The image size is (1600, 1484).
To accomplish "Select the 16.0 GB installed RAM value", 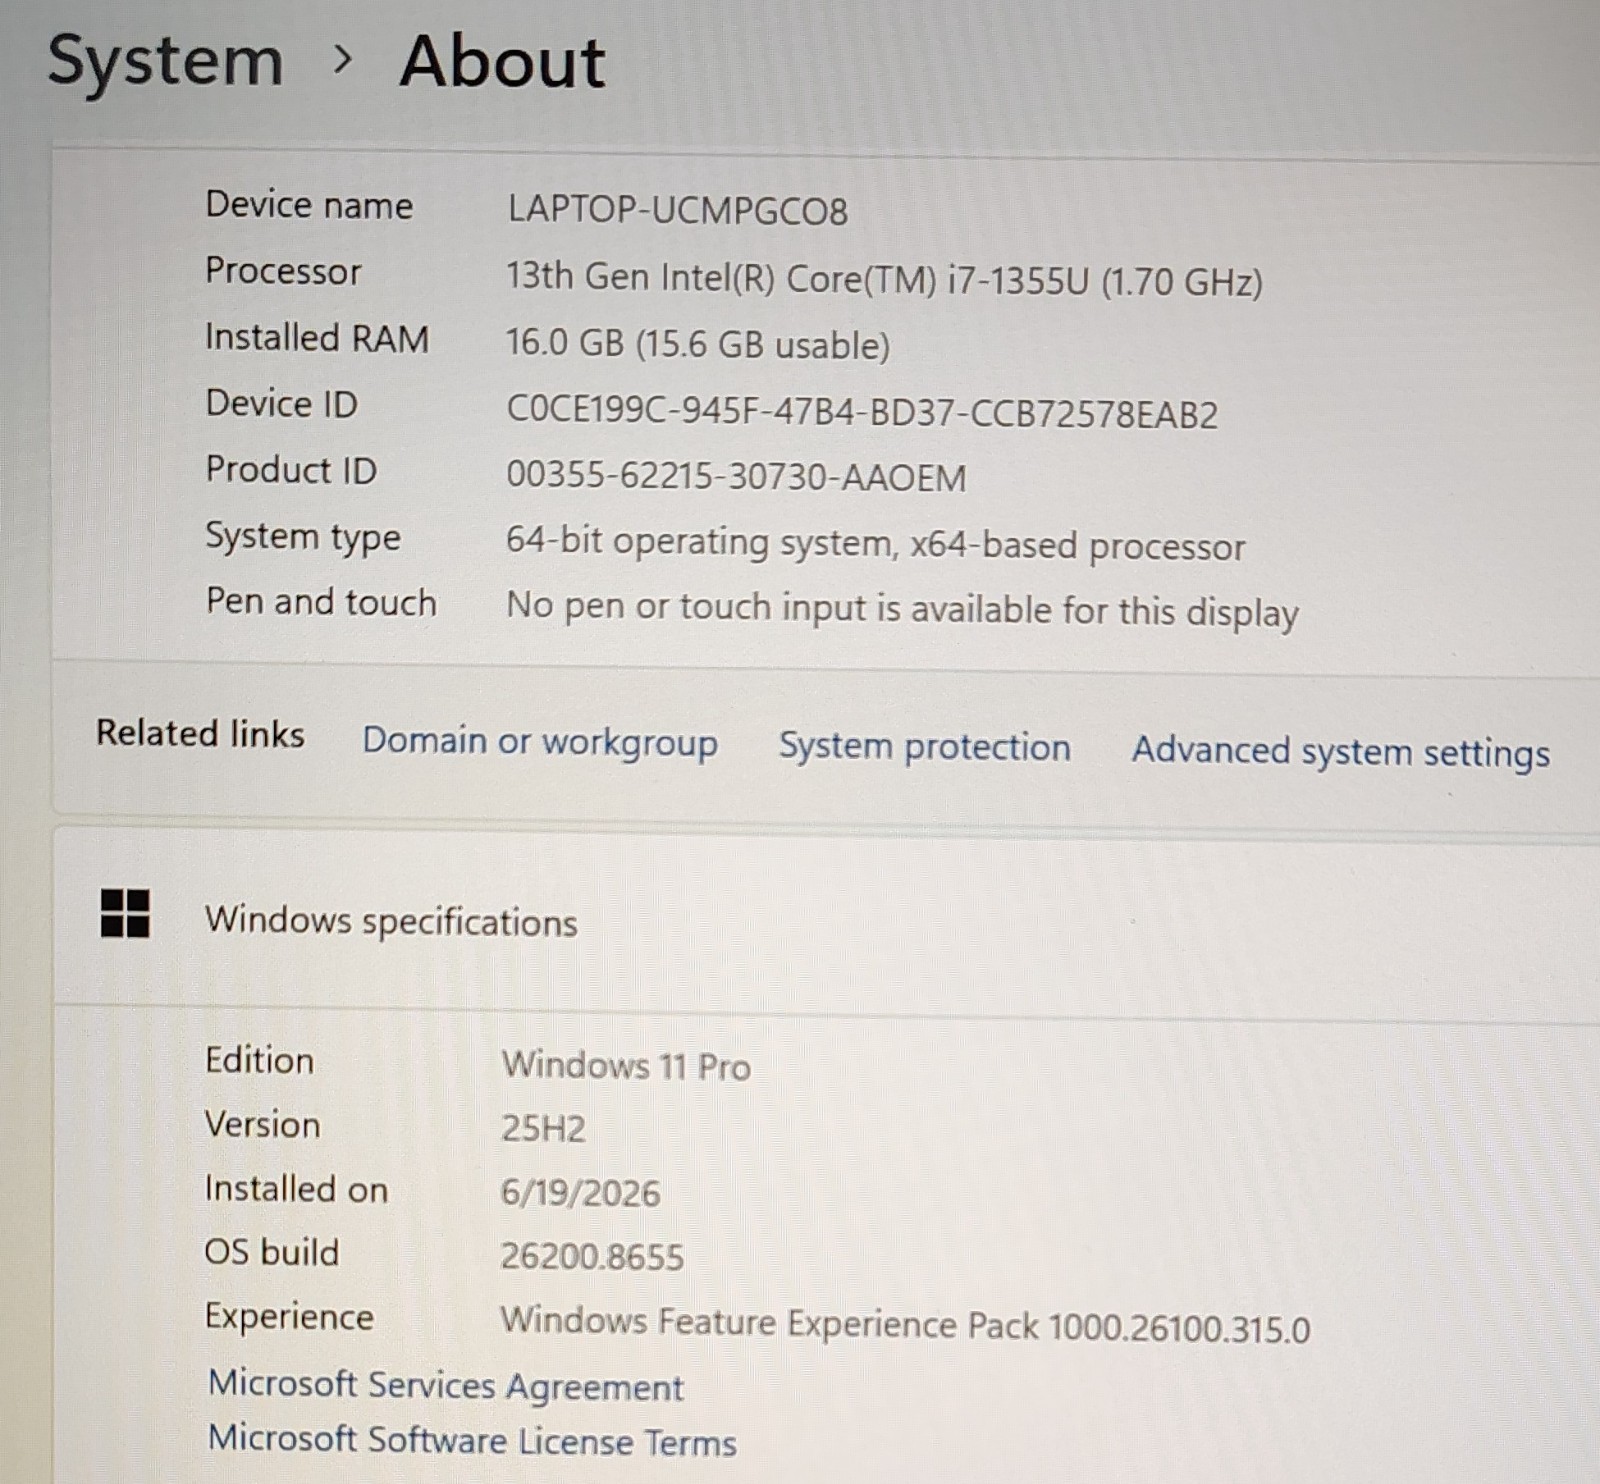I will click(x=698, y=344).
